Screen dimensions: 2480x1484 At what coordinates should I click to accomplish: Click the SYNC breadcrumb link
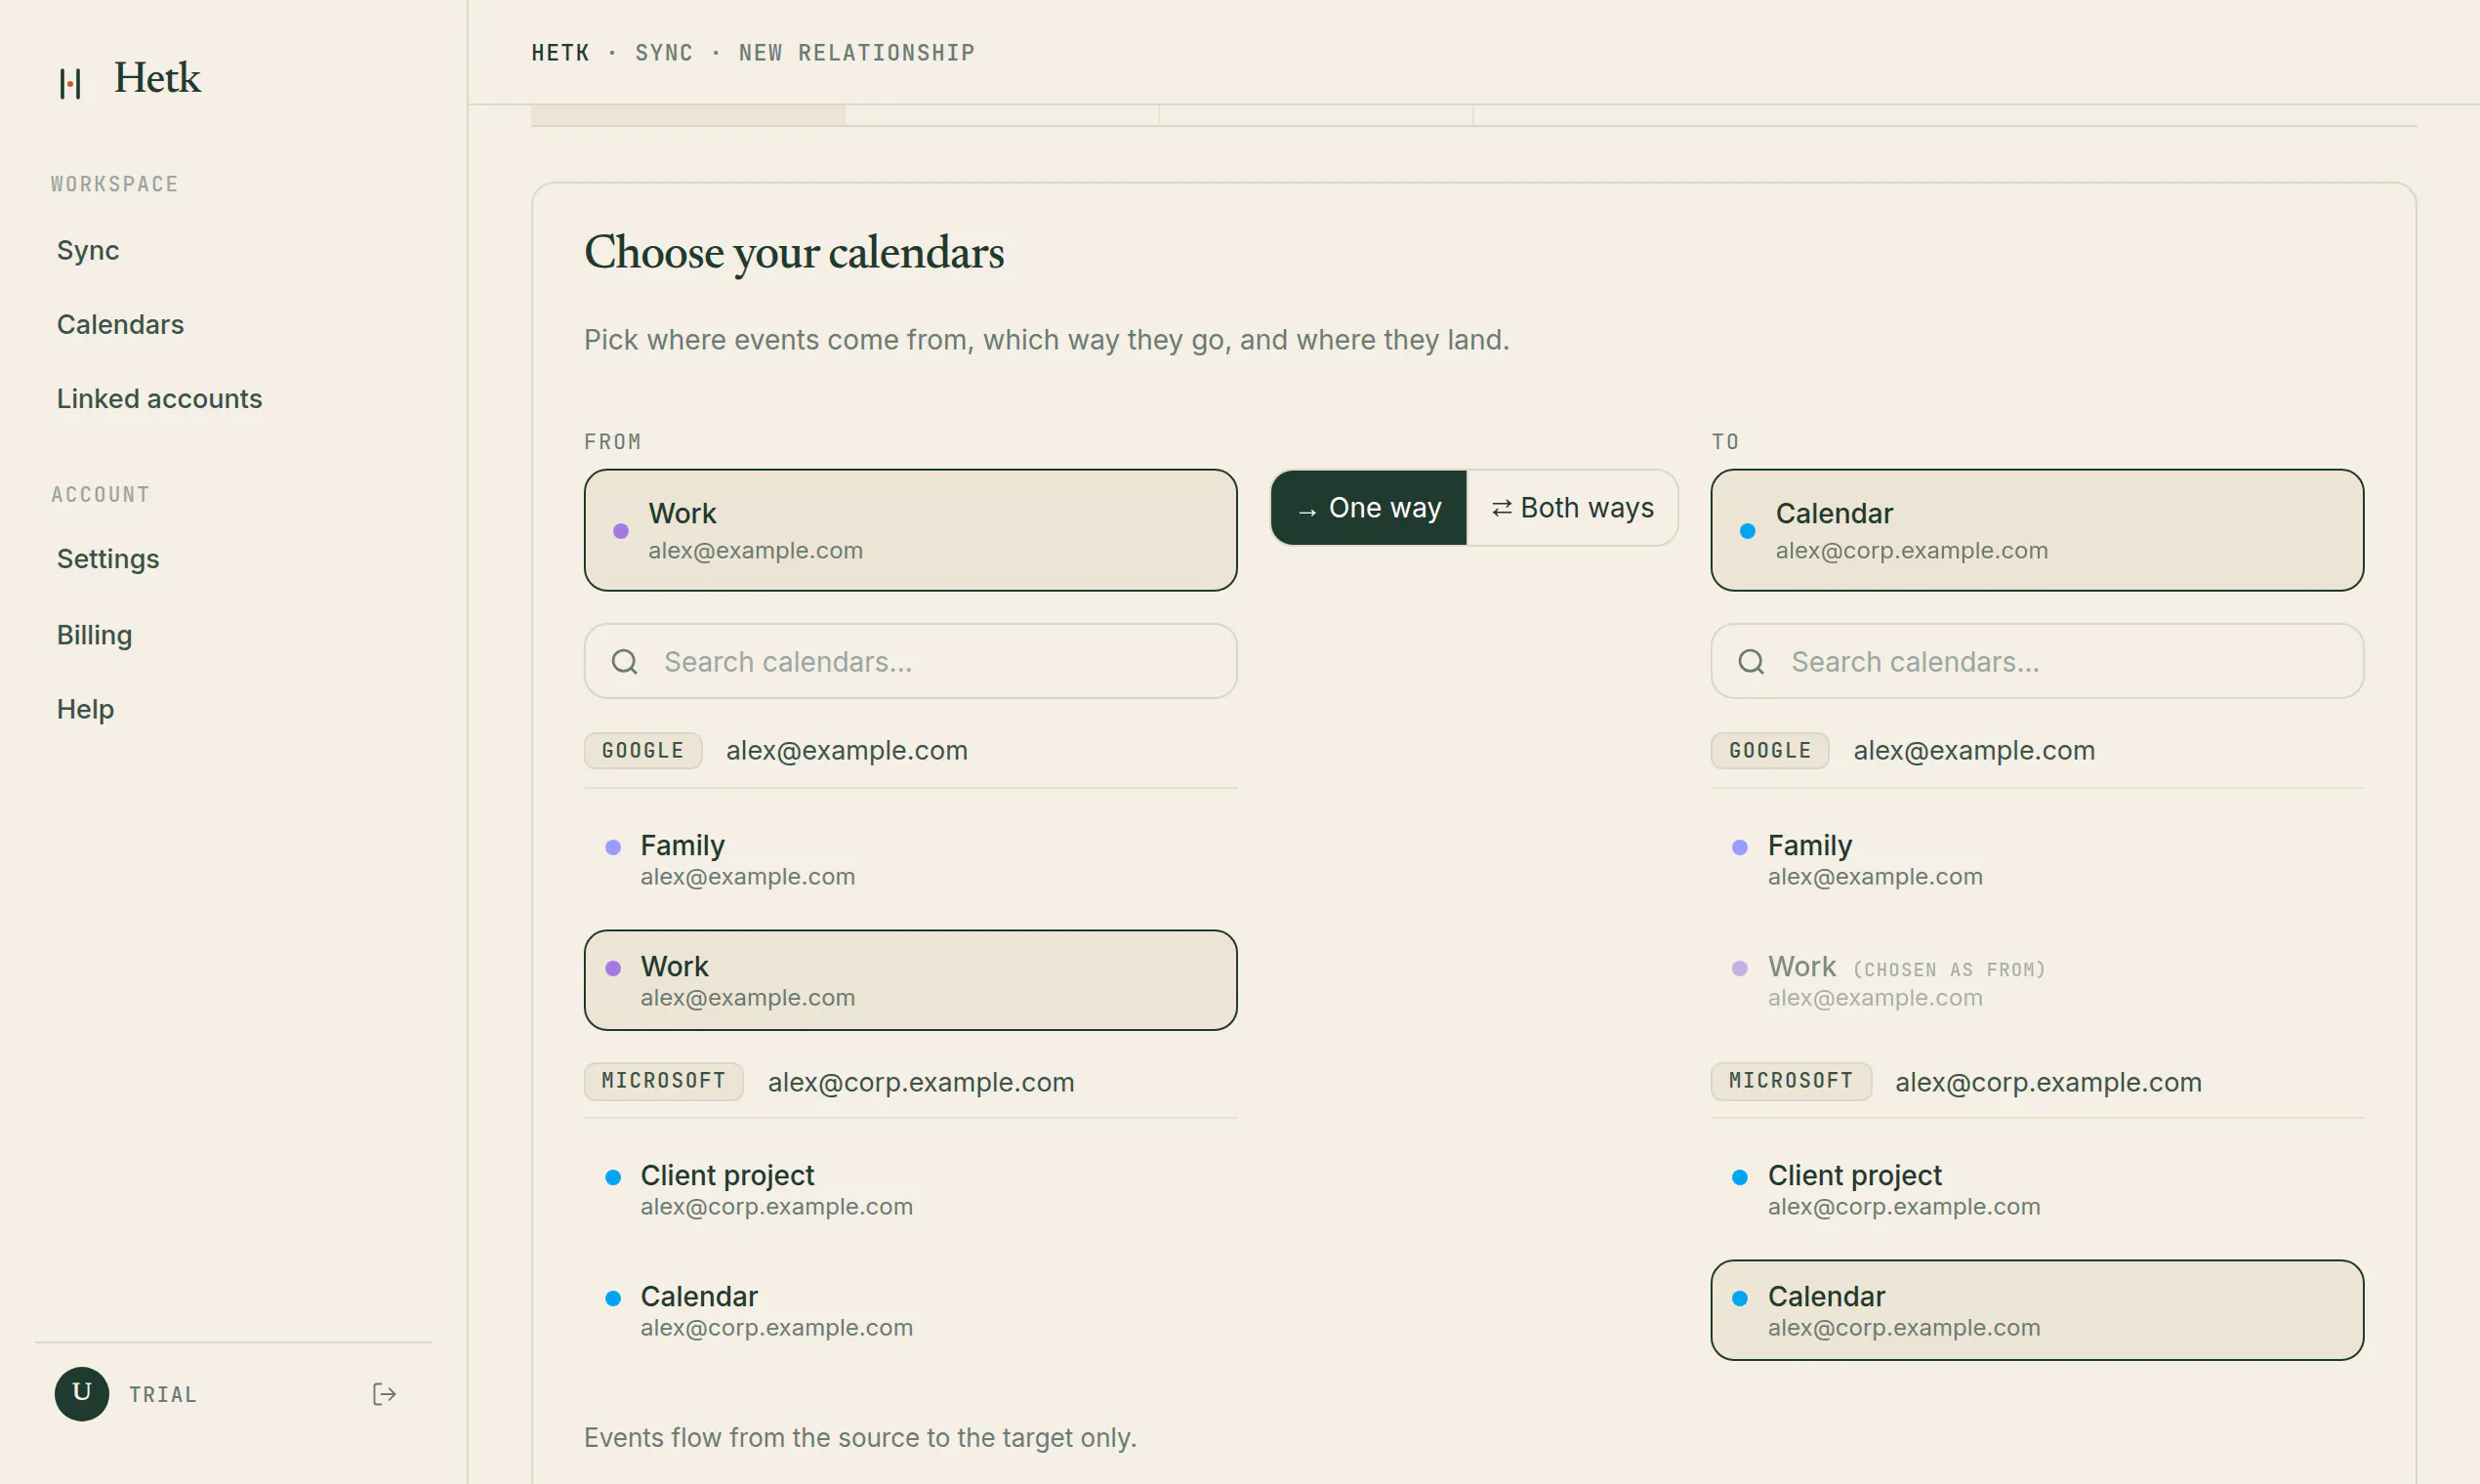click(x=664, y=52)
